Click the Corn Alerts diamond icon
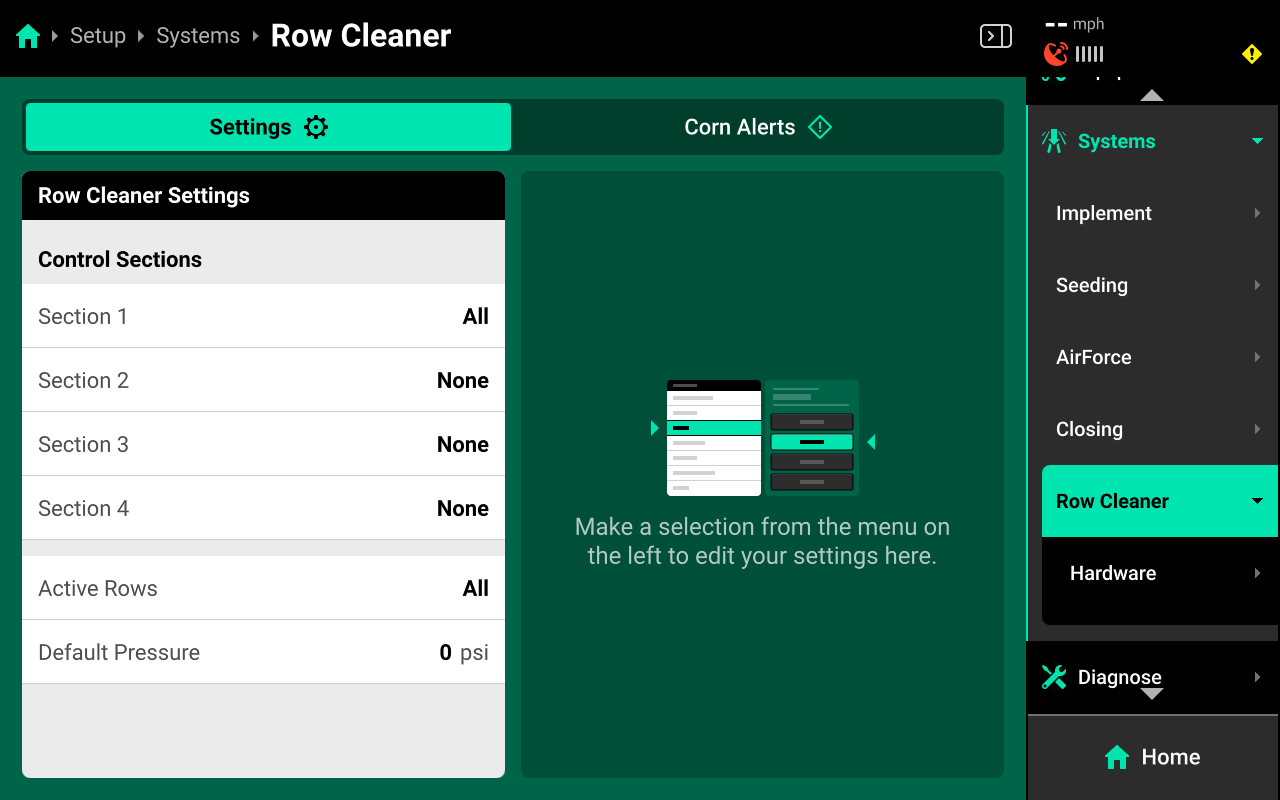The width and height of the screenshot is (1280, 800). pos(820,127)
